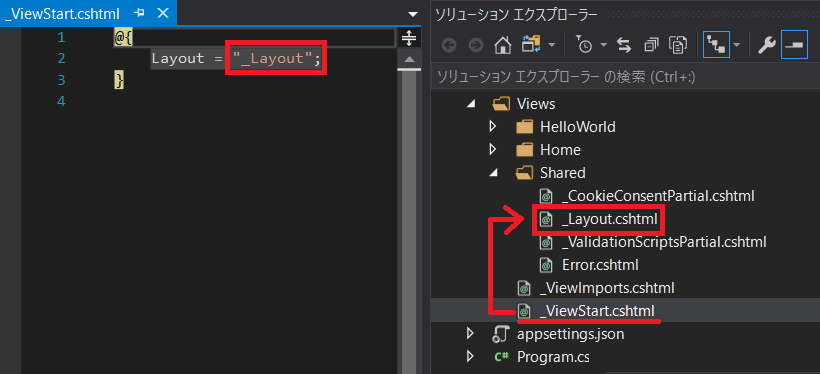Open the switch views dropdown arrow

pos(551,46)
